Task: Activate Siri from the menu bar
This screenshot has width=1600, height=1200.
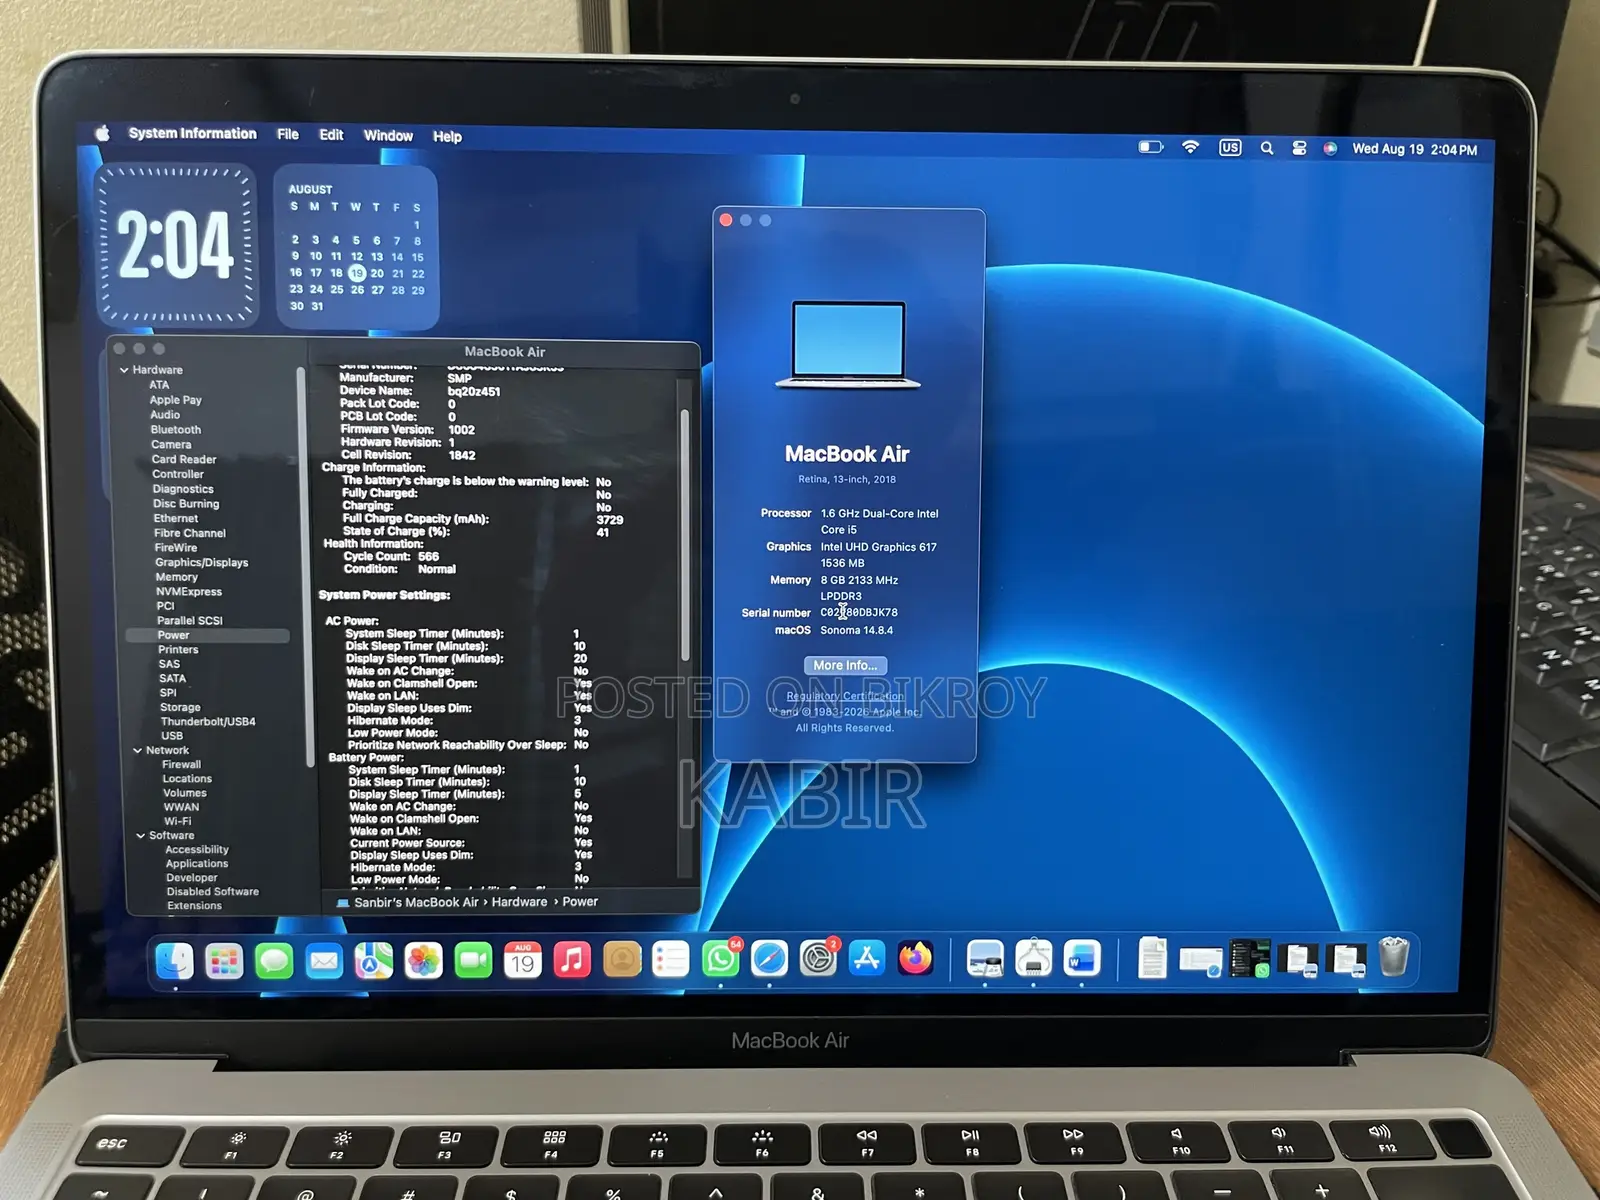Action: [1330, 148]
